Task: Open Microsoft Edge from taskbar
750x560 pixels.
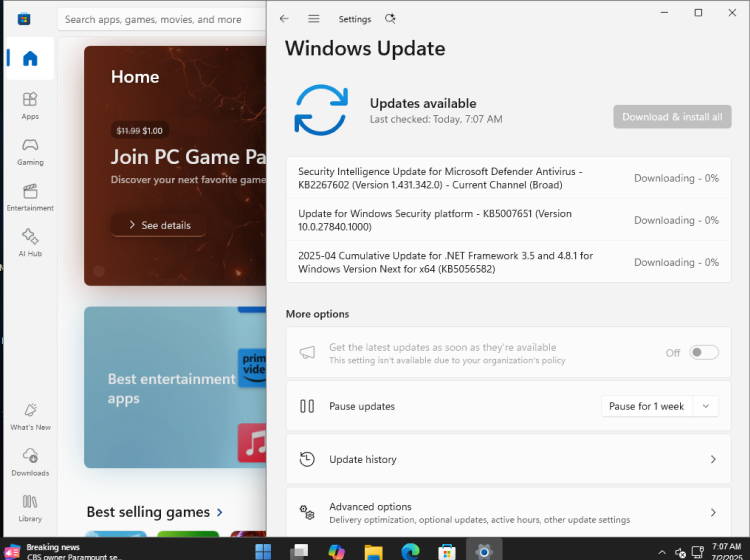Action: coord(410,551)
